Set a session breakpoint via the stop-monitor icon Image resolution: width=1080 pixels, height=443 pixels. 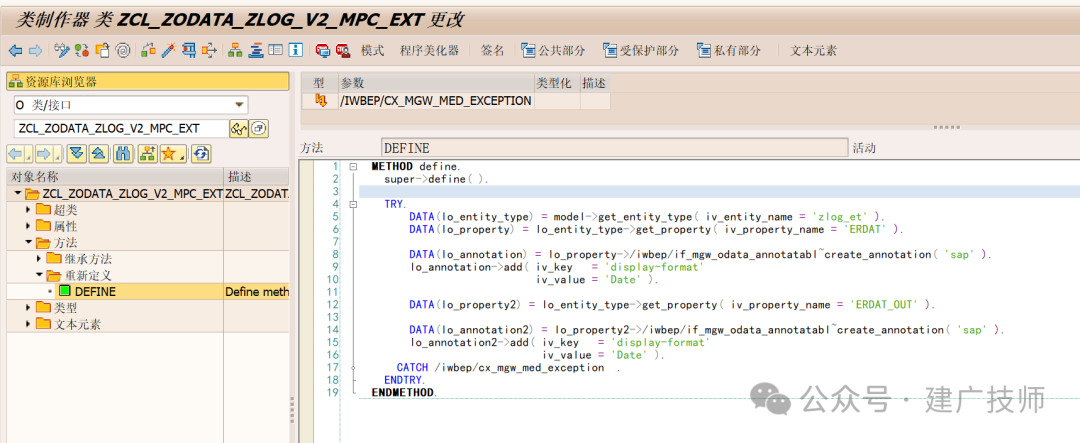322,50
